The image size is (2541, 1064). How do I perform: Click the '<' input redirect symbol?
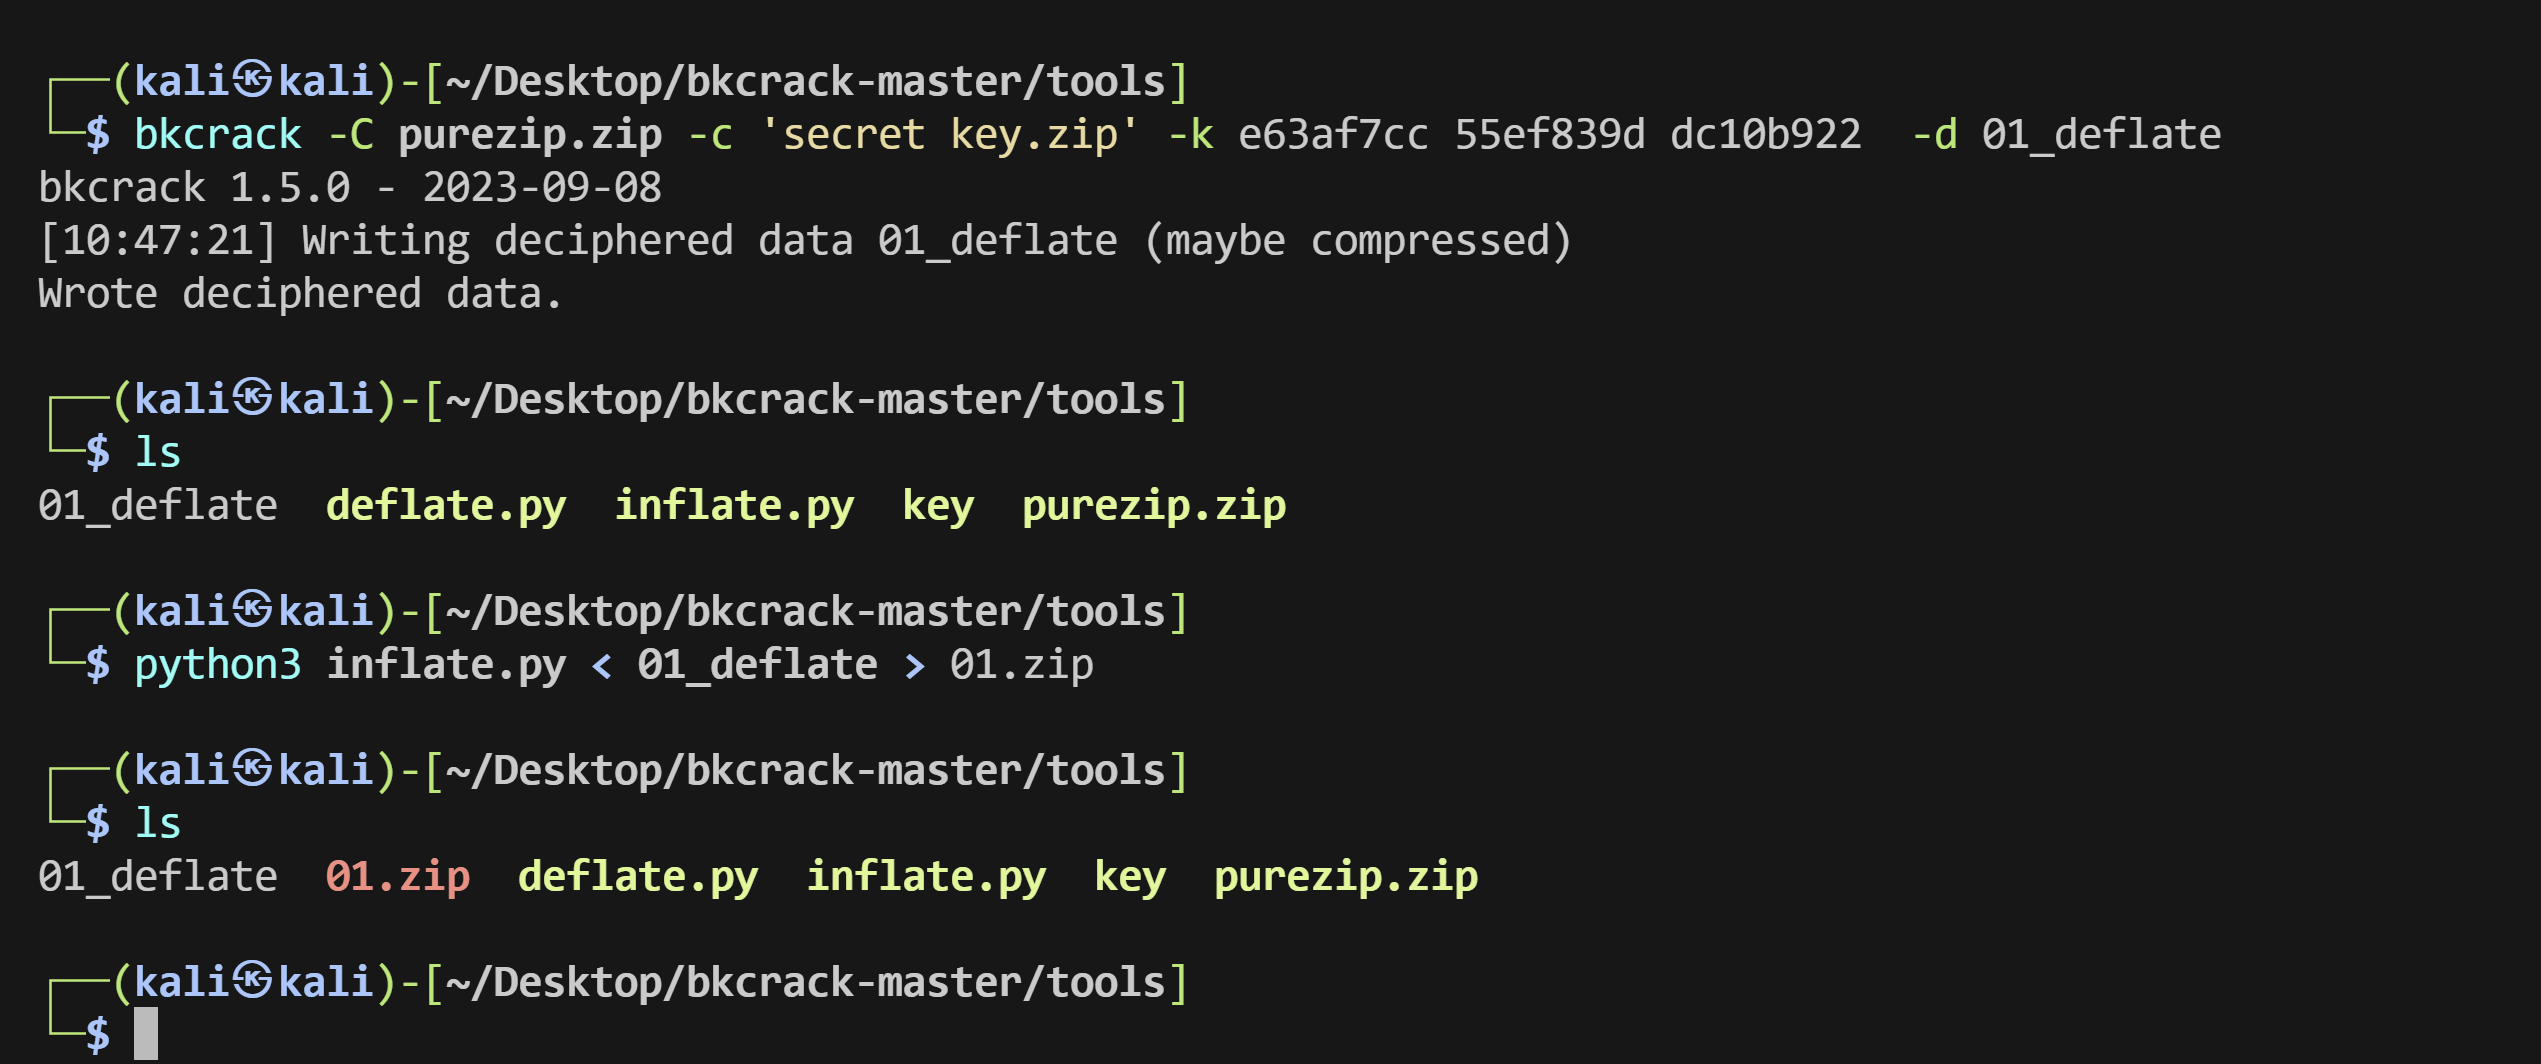coord(602,666)
